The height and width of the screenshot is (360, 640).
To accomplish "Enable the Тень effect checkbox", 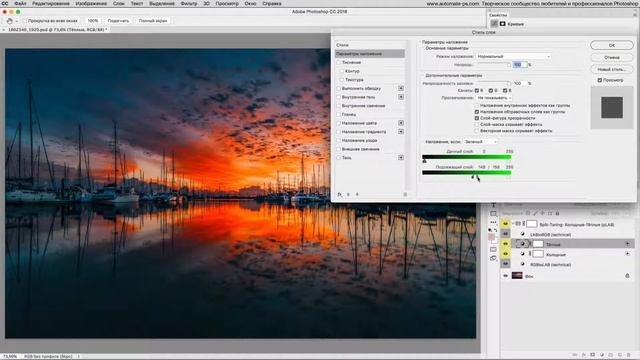I will (x=338, y=158).
